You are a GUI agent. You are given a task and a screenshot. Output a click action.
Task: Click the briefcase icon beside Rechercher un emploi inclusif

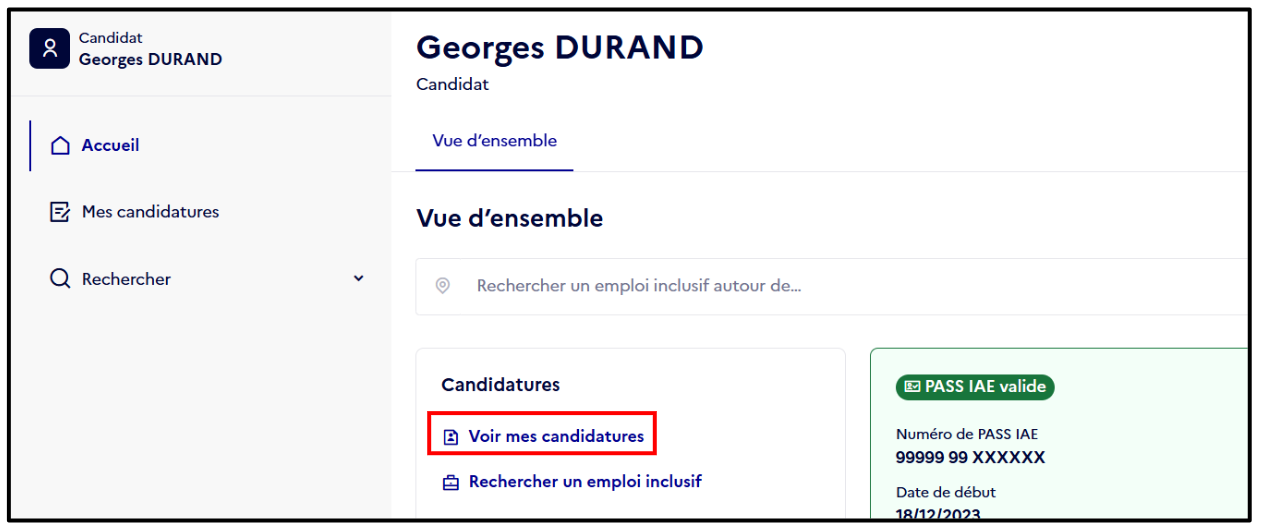click(x=451, y=482)
